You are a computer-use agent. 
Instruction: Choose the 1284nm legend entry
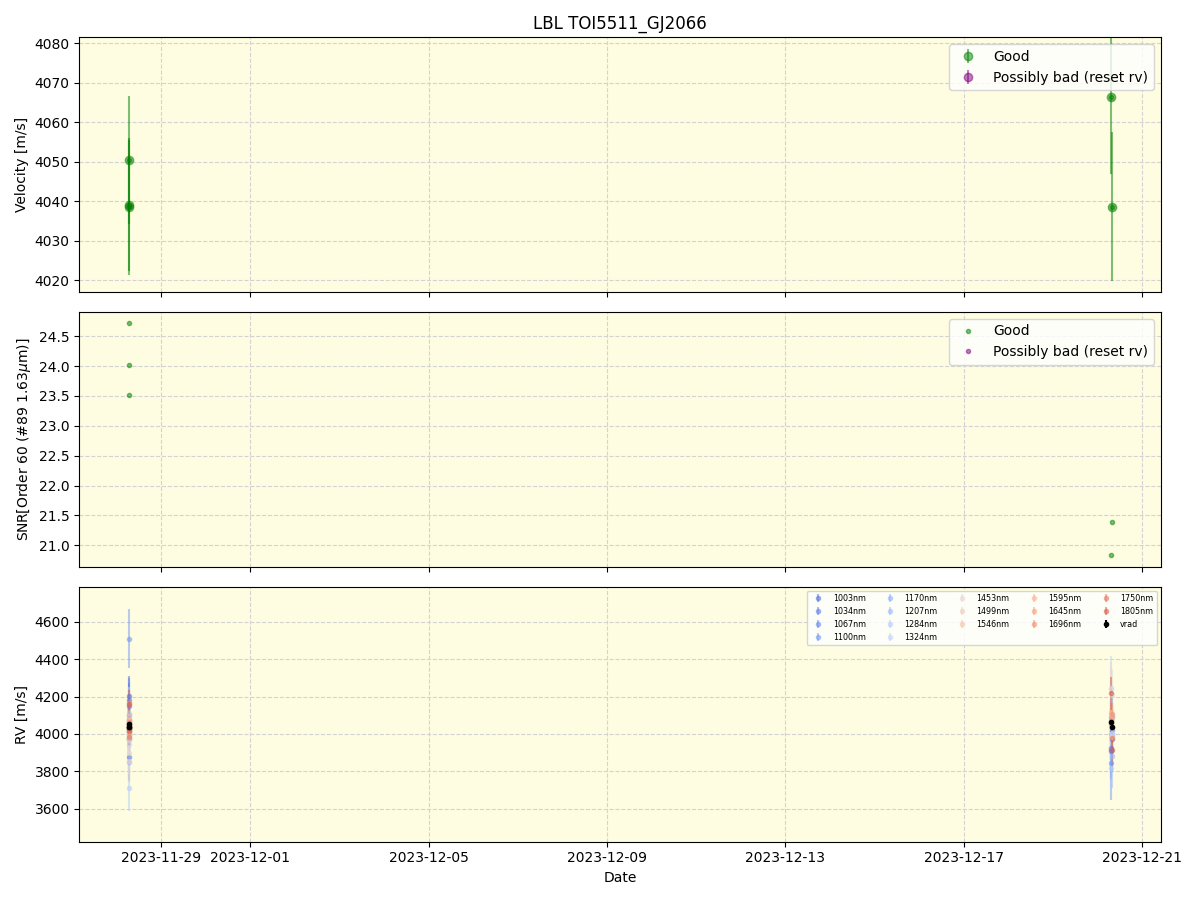[x=911, y=624]
